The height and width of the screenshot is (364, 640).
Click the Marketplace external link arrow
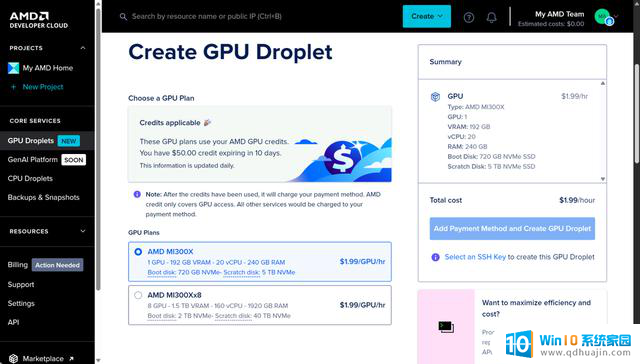71,359
